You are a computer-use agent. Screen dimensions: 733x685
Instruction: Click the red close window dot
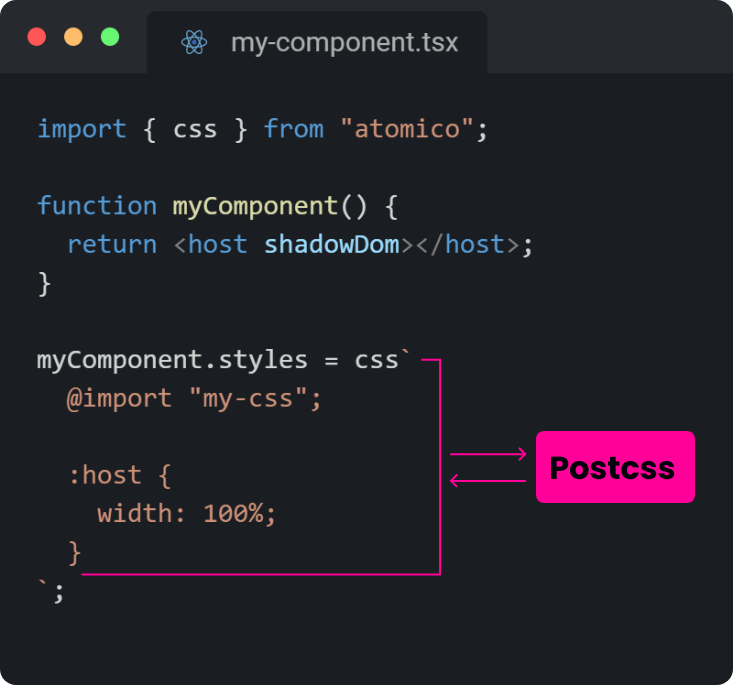coord(37,37)
